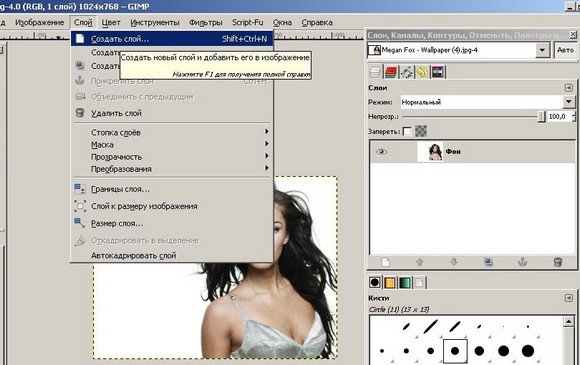The width and height of the screenshot is (580, 365).
Task: Open the image selector dropdown arrow
Action: click(x=542, y=50)
